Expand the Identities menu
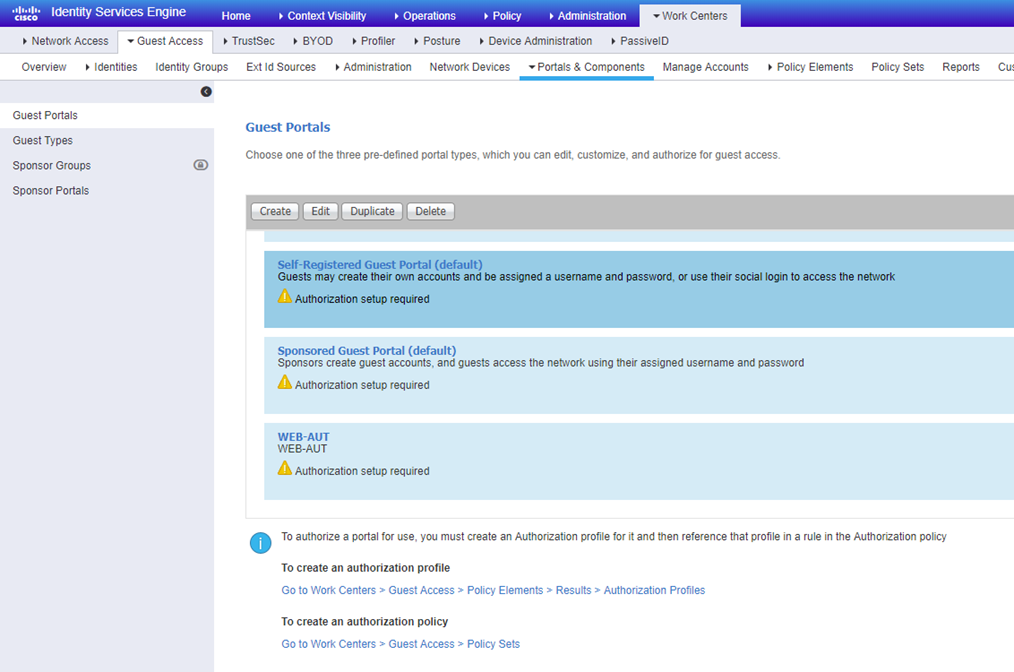Viewport: 1014px width, 672px height. tap(111, 67)
